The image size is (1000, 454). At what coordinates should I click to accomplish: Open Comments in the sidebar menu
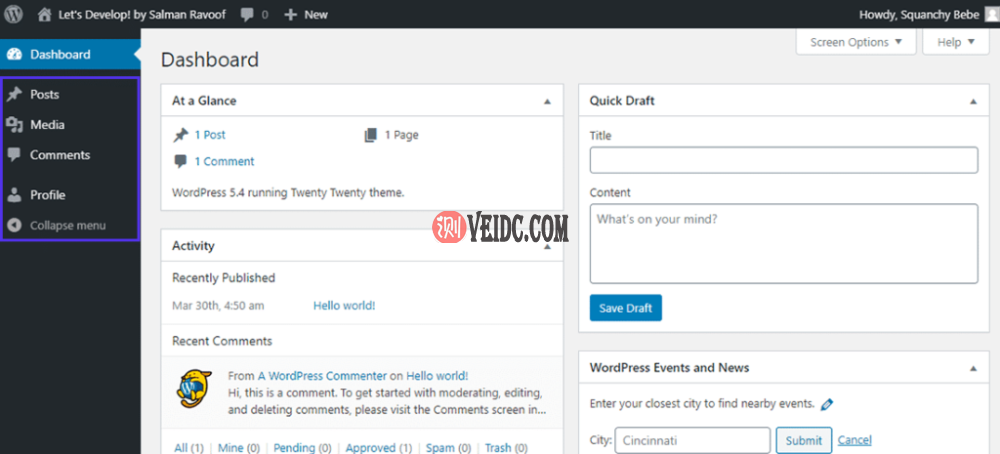coord(60,155)
